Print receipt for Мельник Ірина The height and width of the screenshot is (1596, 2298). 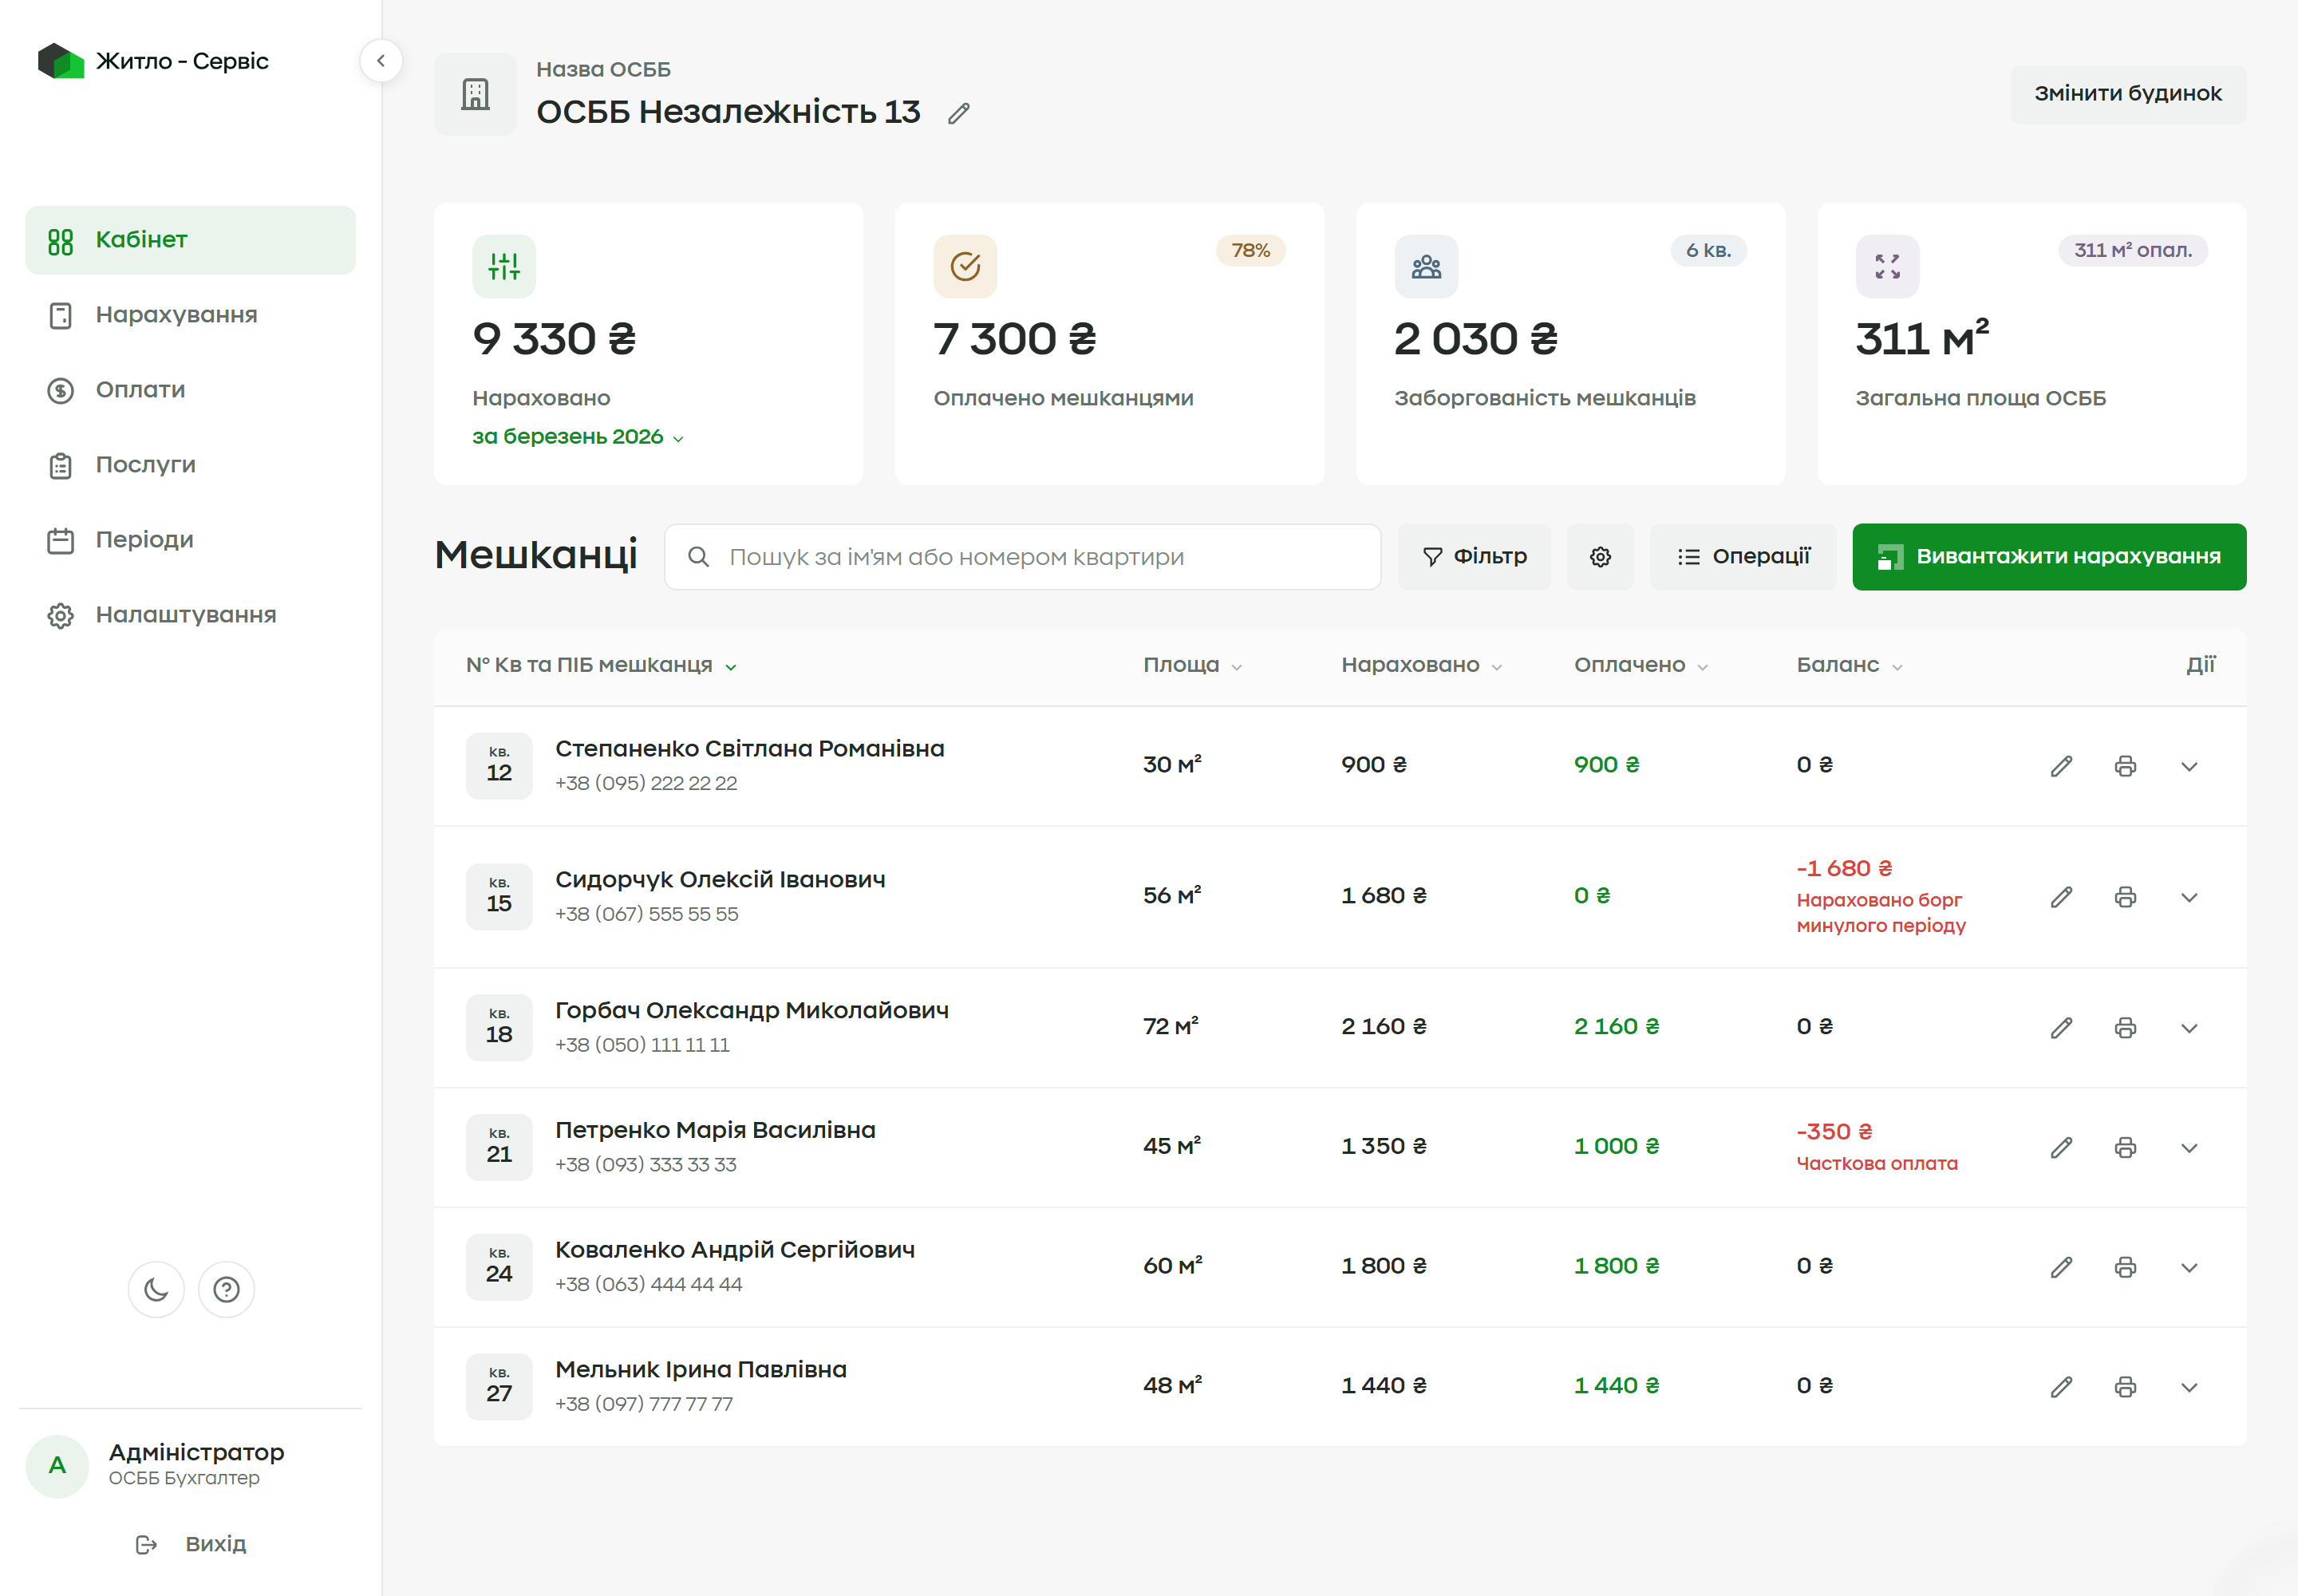(2125, 1388)
